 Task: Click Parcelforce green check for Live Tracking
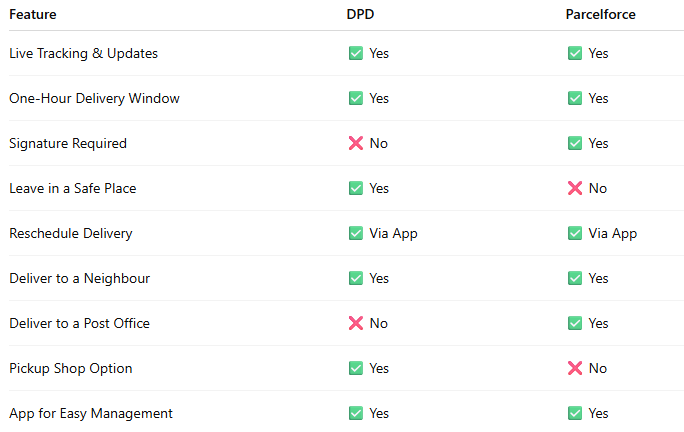coord(574,53)
